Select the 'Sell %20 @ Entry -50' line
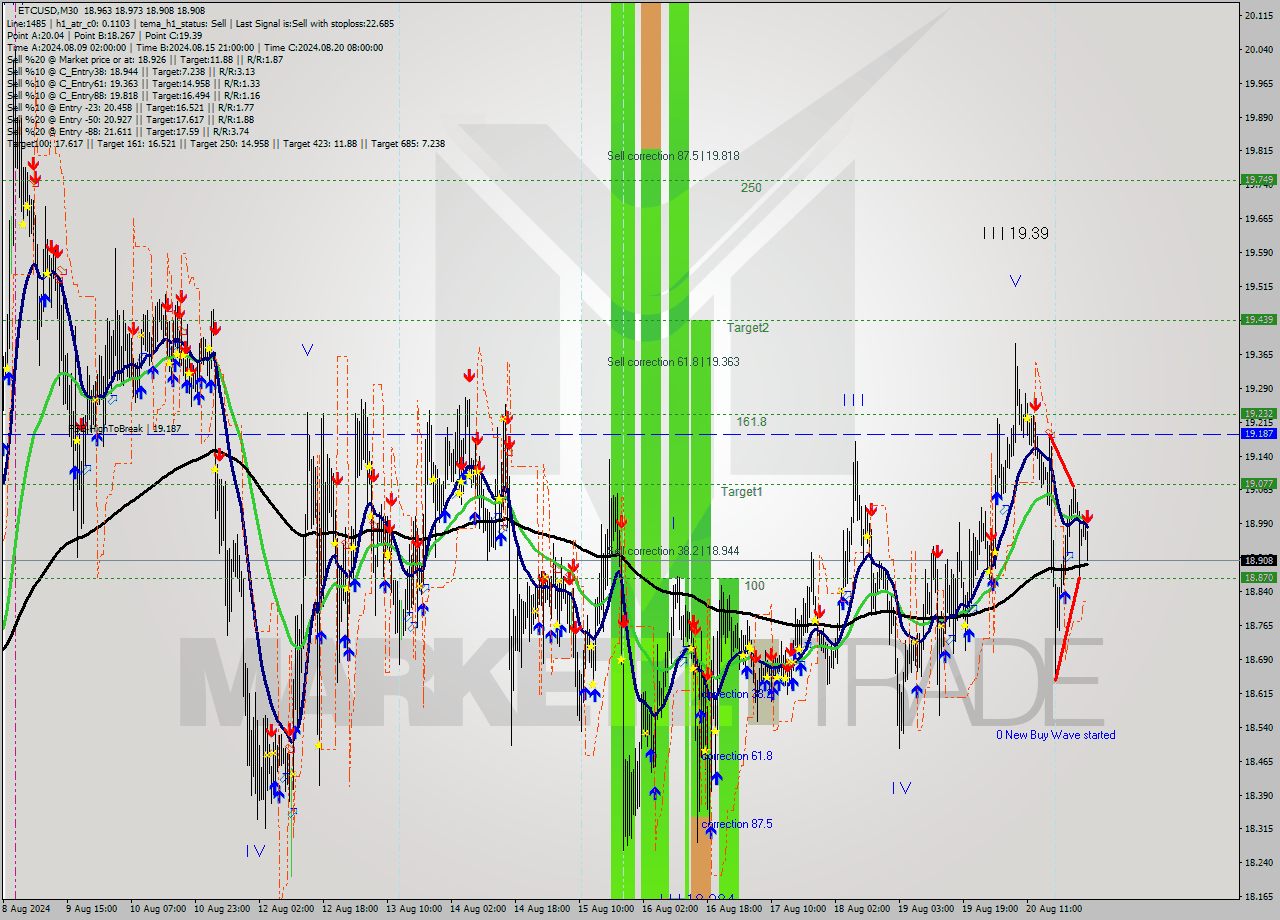The width and height of the screenshot is (1280, 920). (x=130, y=119)
